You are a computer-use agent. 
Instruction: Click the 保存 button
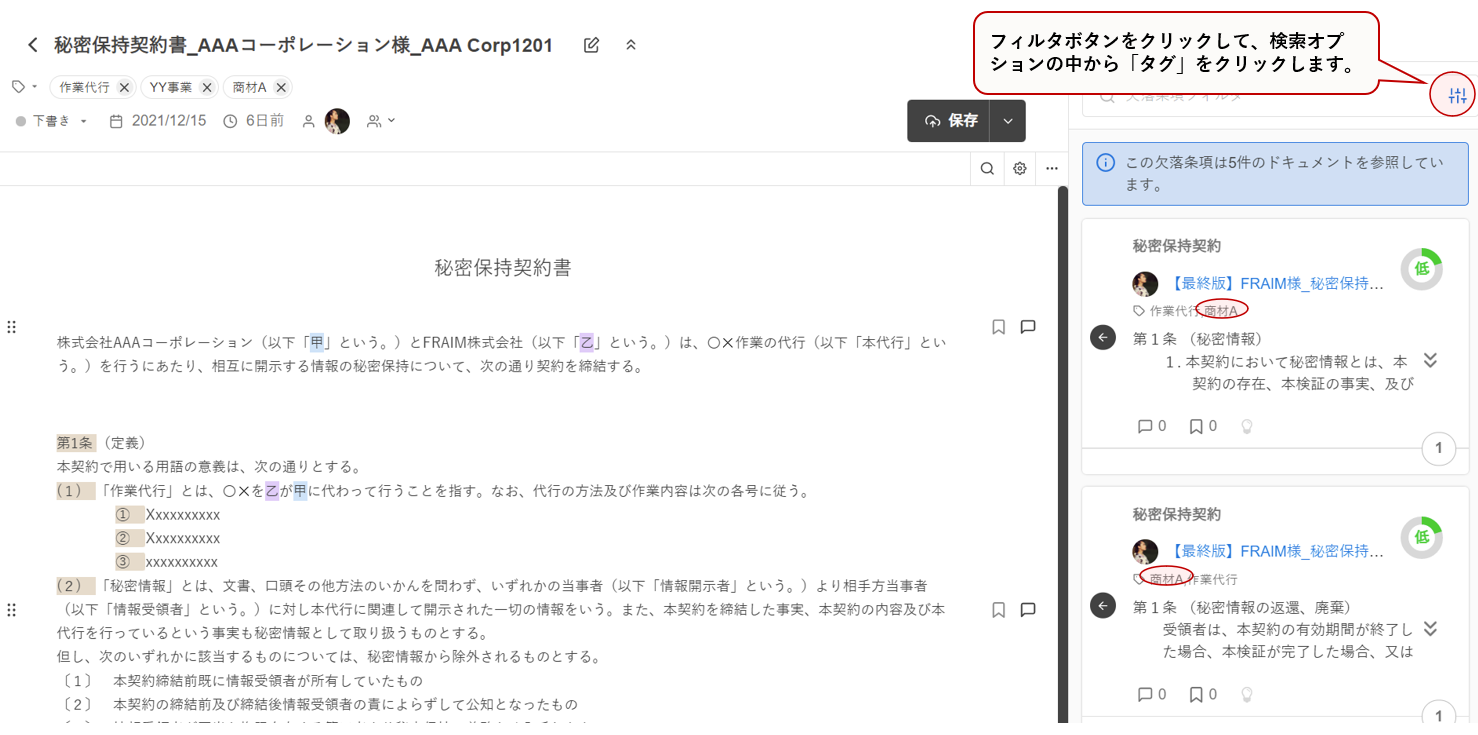[x=949, y=121]
